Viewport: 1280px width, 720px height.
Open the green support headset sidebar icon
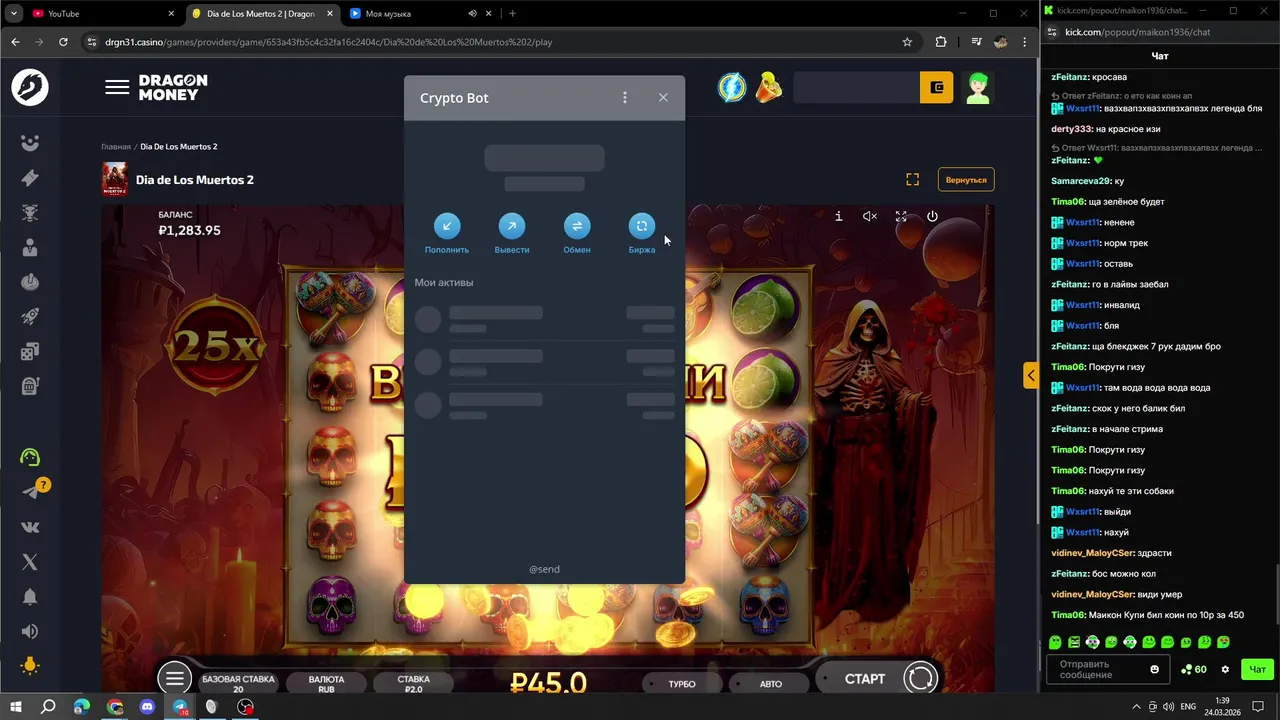click(30, 457)
